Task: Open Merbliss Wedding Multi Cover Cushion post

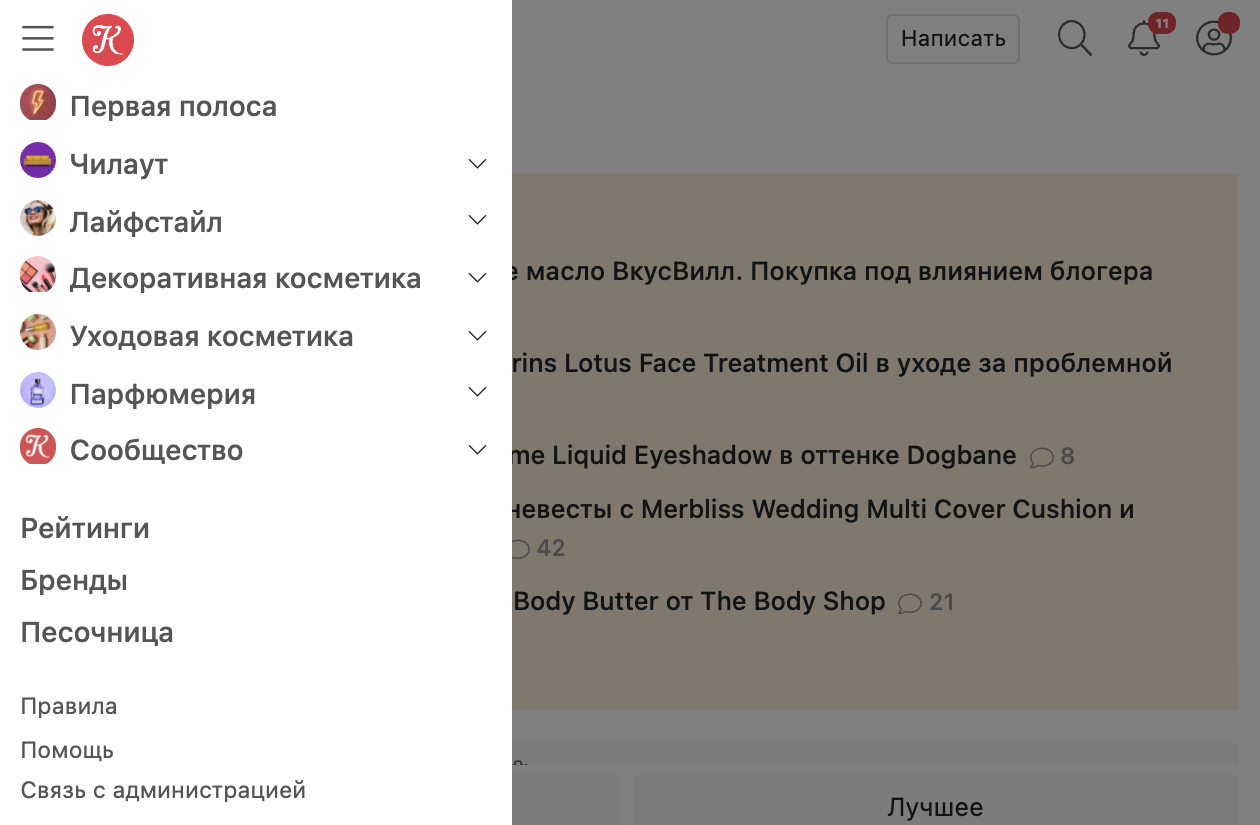Action: [823, 509]
